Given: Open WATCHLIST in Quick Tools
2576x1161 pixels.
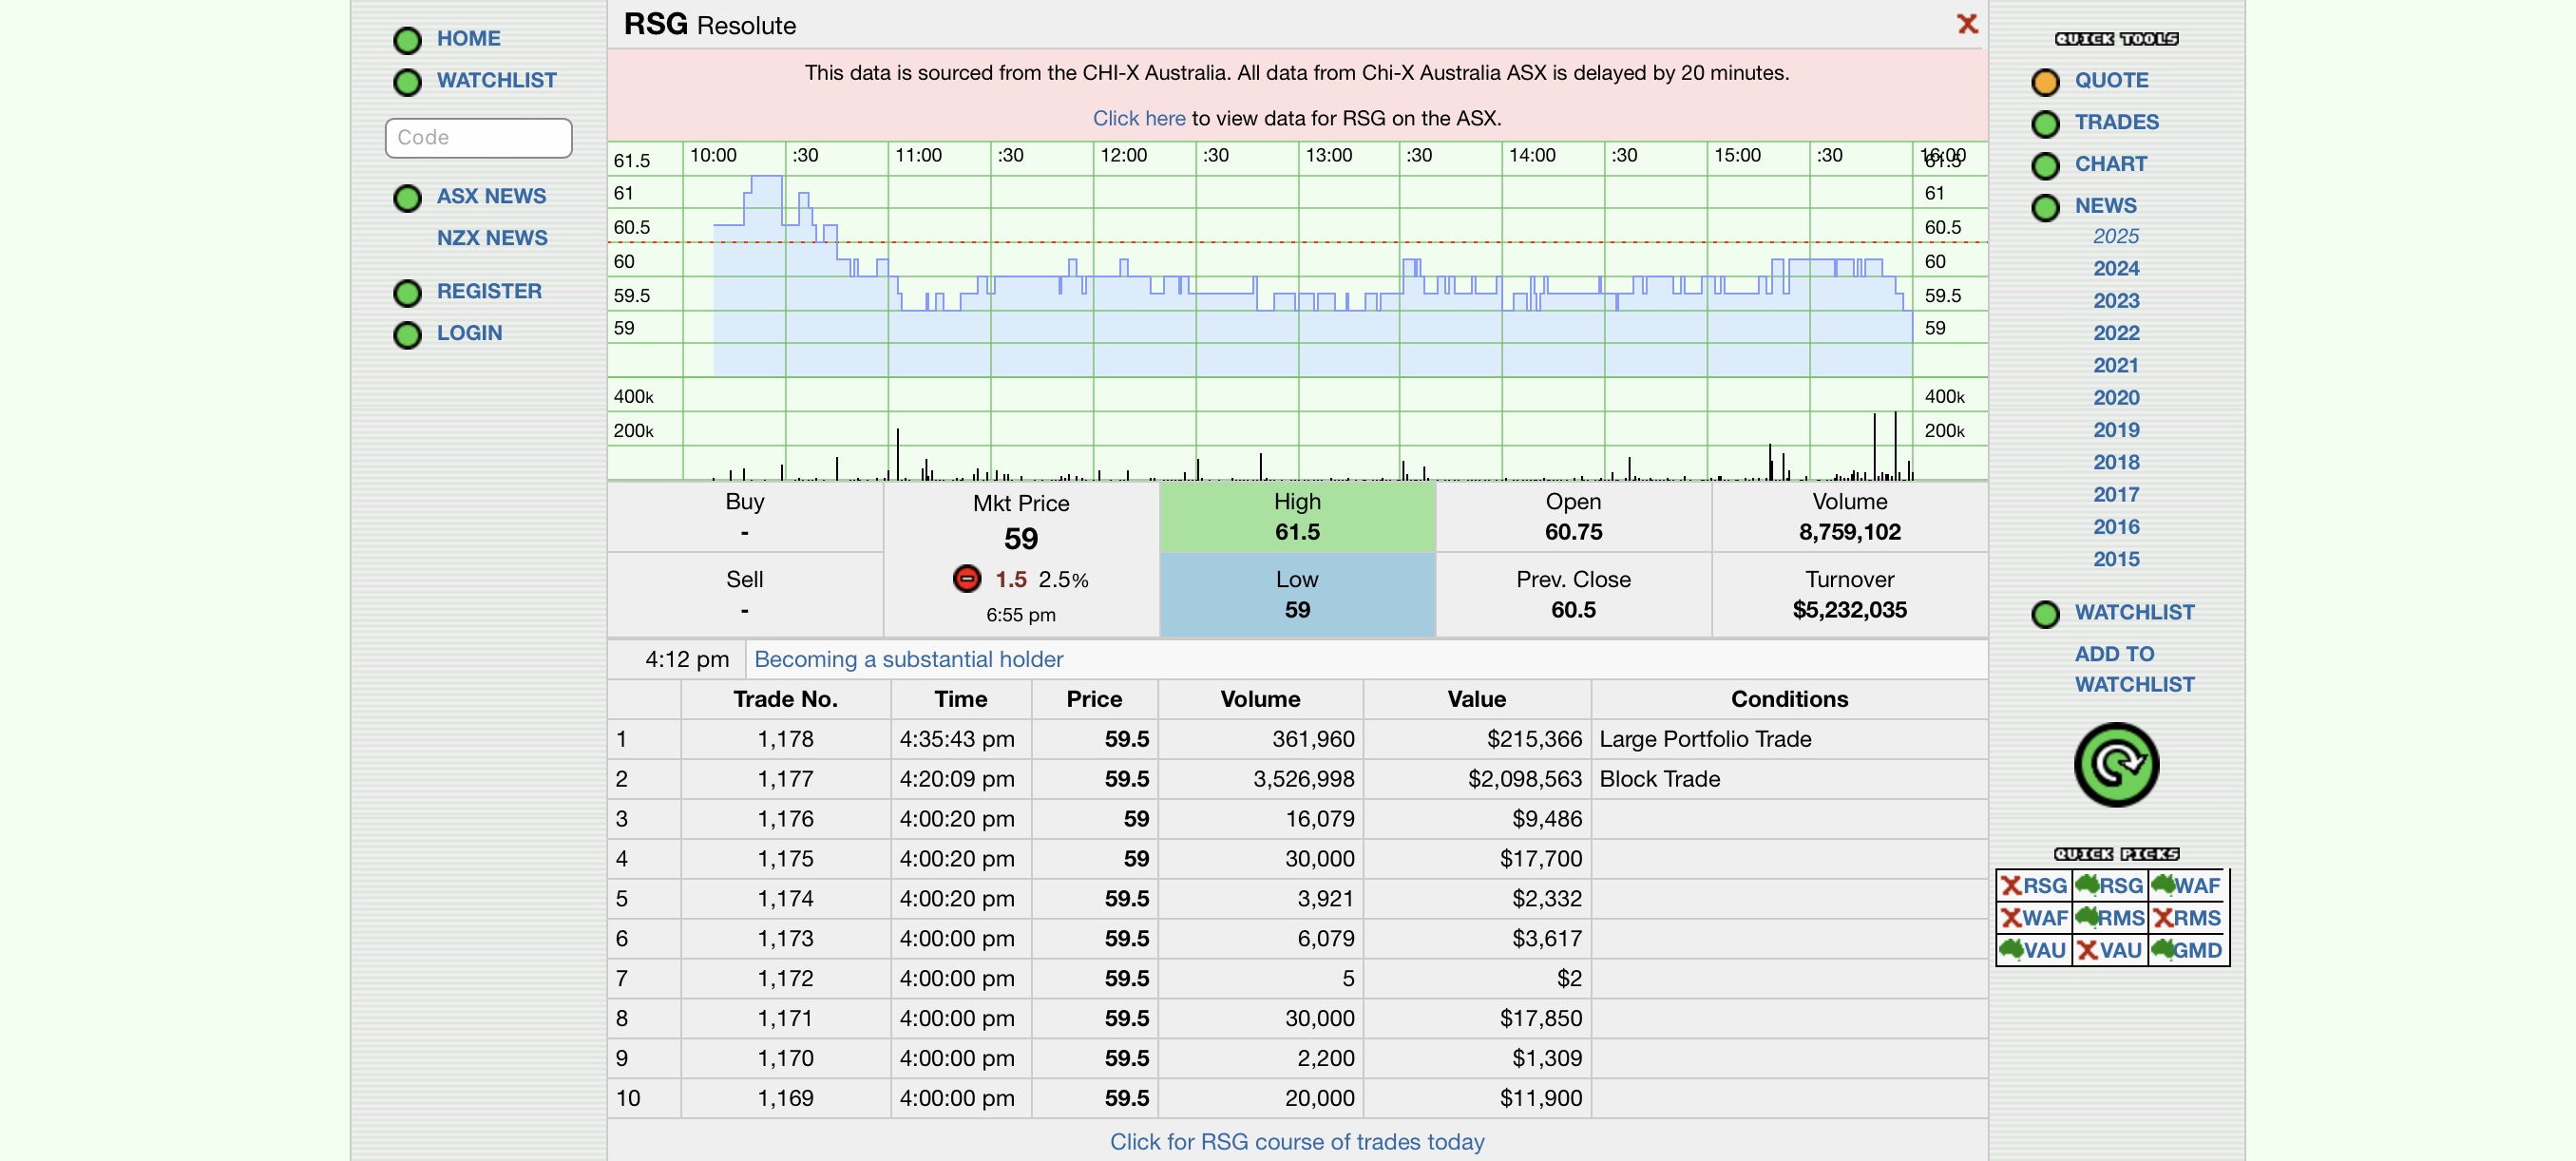Looking at the screenshot, I should tap(2134, 612).
